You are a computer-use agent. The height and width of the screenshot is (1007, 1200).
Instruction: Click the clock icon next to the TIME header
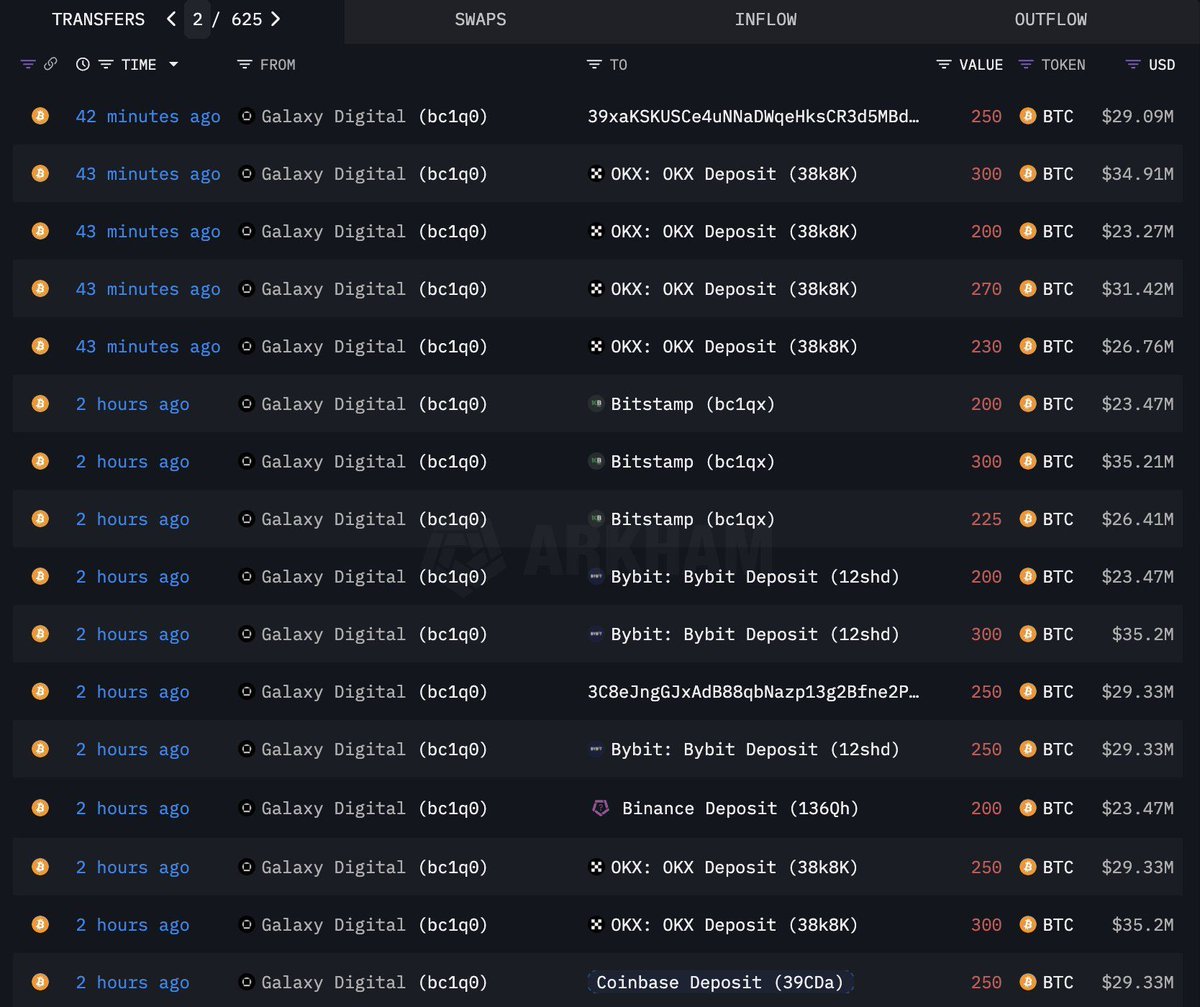click(x=81, y=64)
